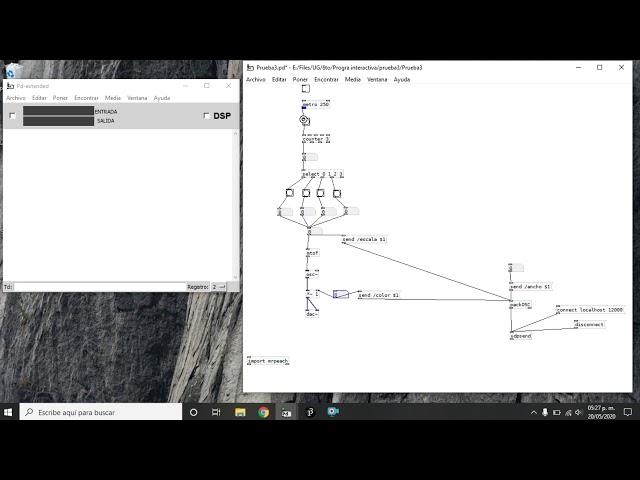
Task: Select the osc~ object
Action: [312, 274]
